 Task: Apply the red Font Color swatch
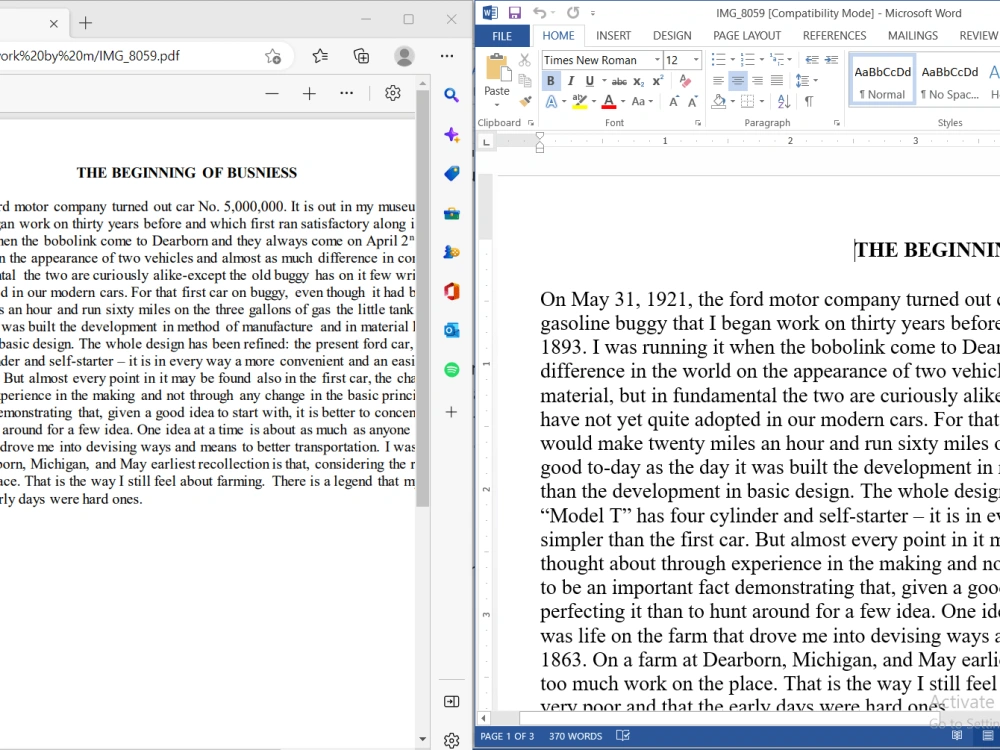pos(608,101)
